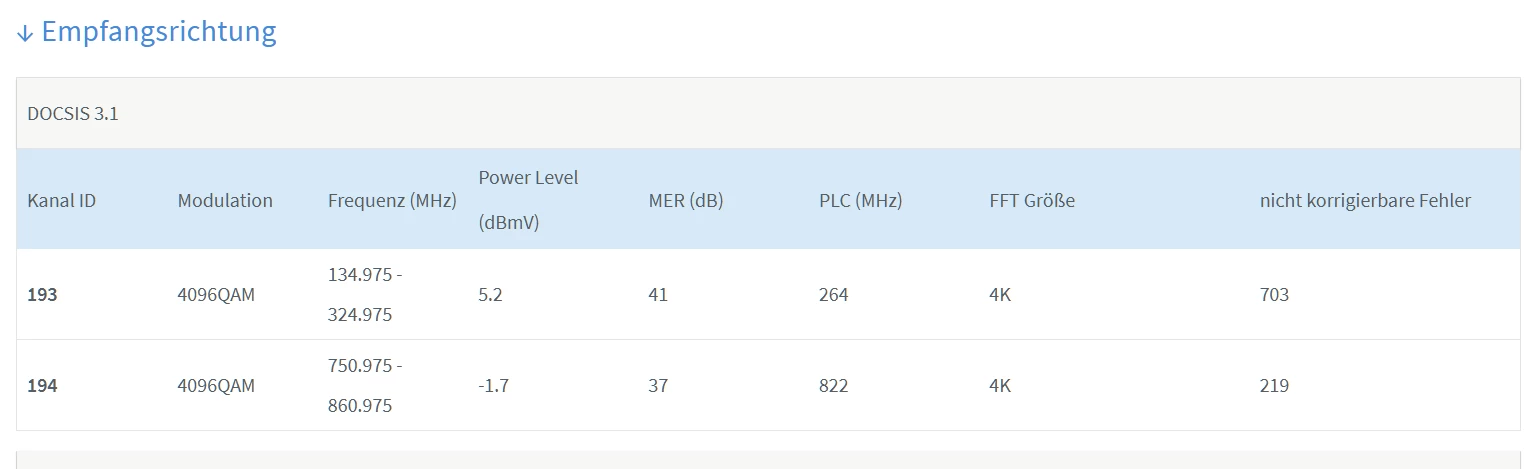Click the down arrow beside Empfangsrichtung

pos(25,33)
